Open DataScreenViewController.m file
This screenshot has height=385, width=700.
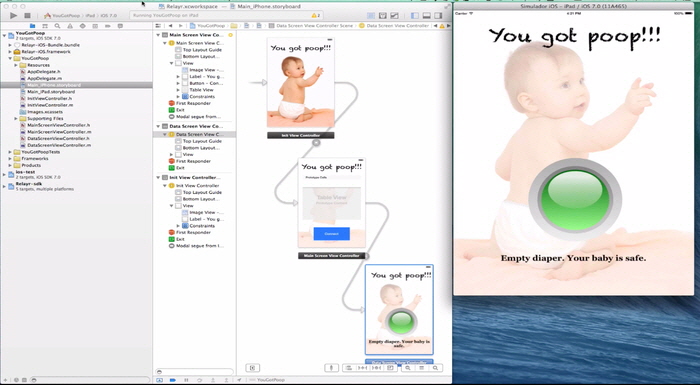point(59,145)
